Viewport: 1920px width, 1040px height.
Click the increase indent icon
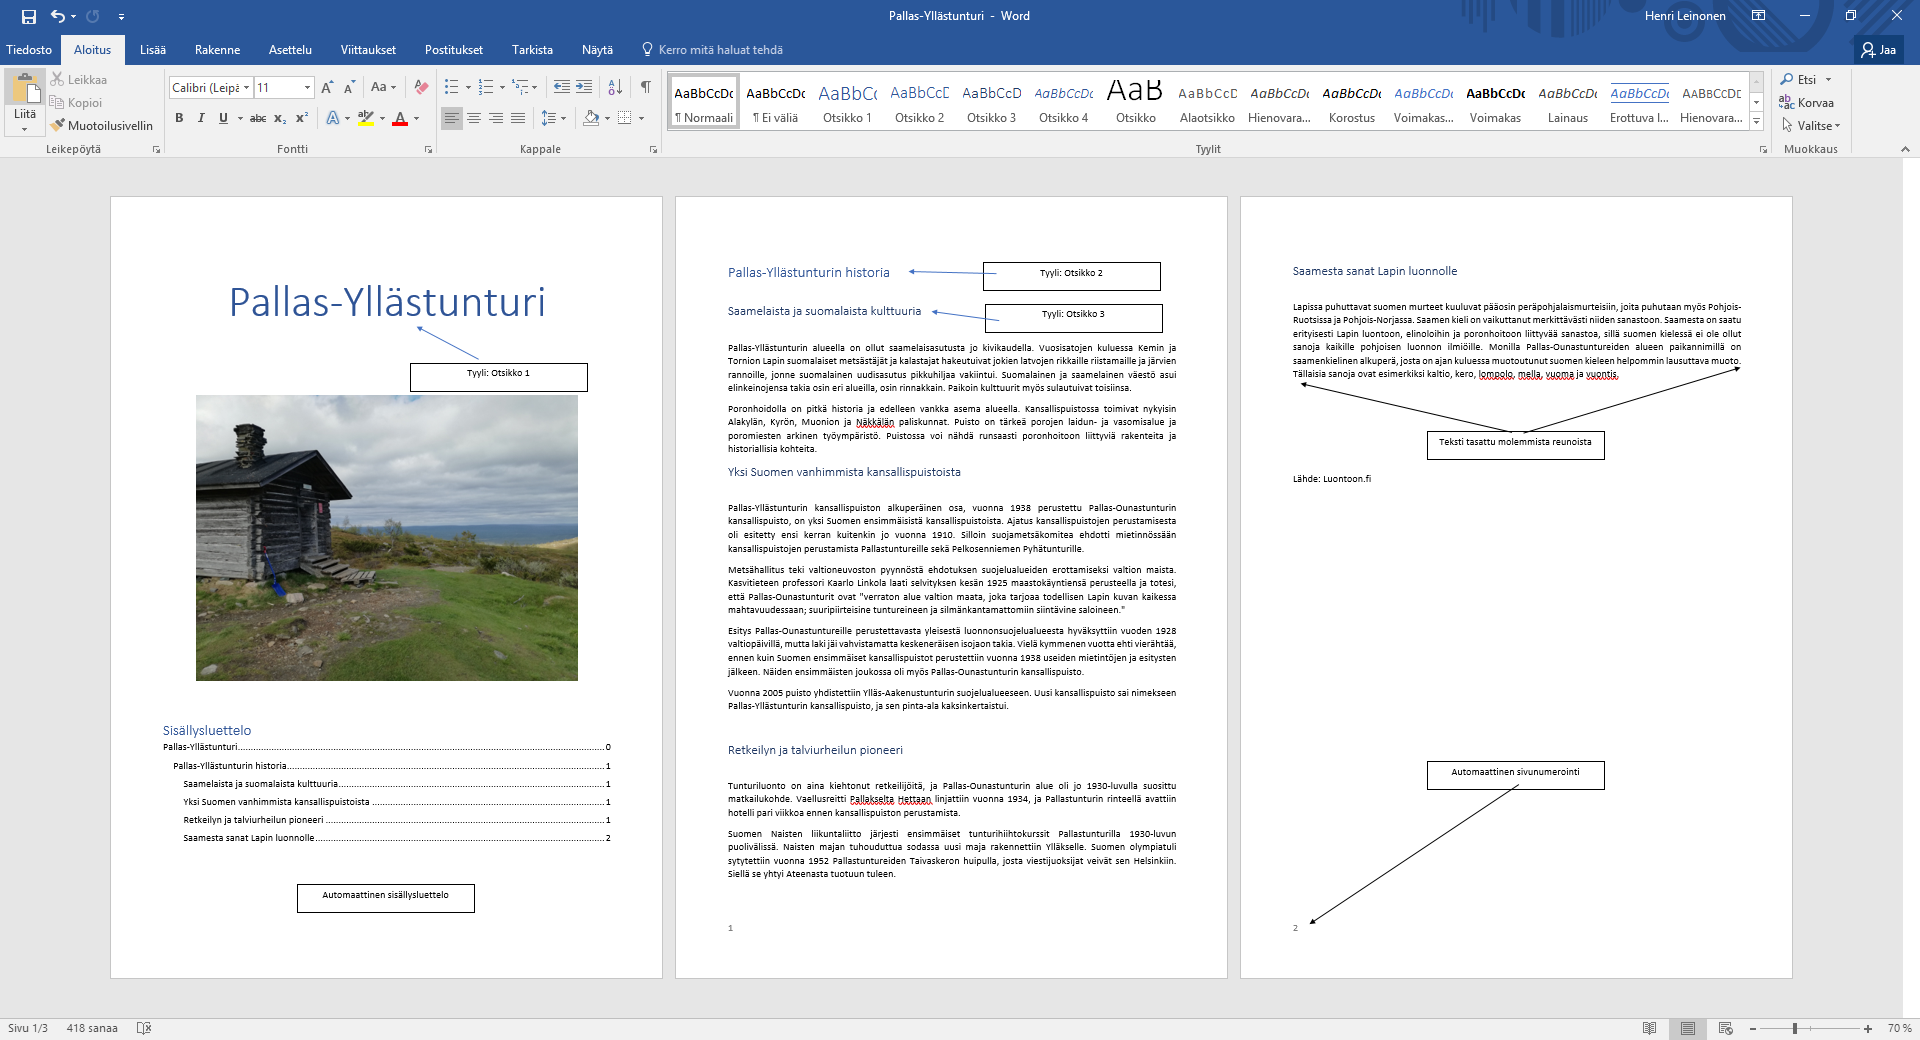[584, 87]
